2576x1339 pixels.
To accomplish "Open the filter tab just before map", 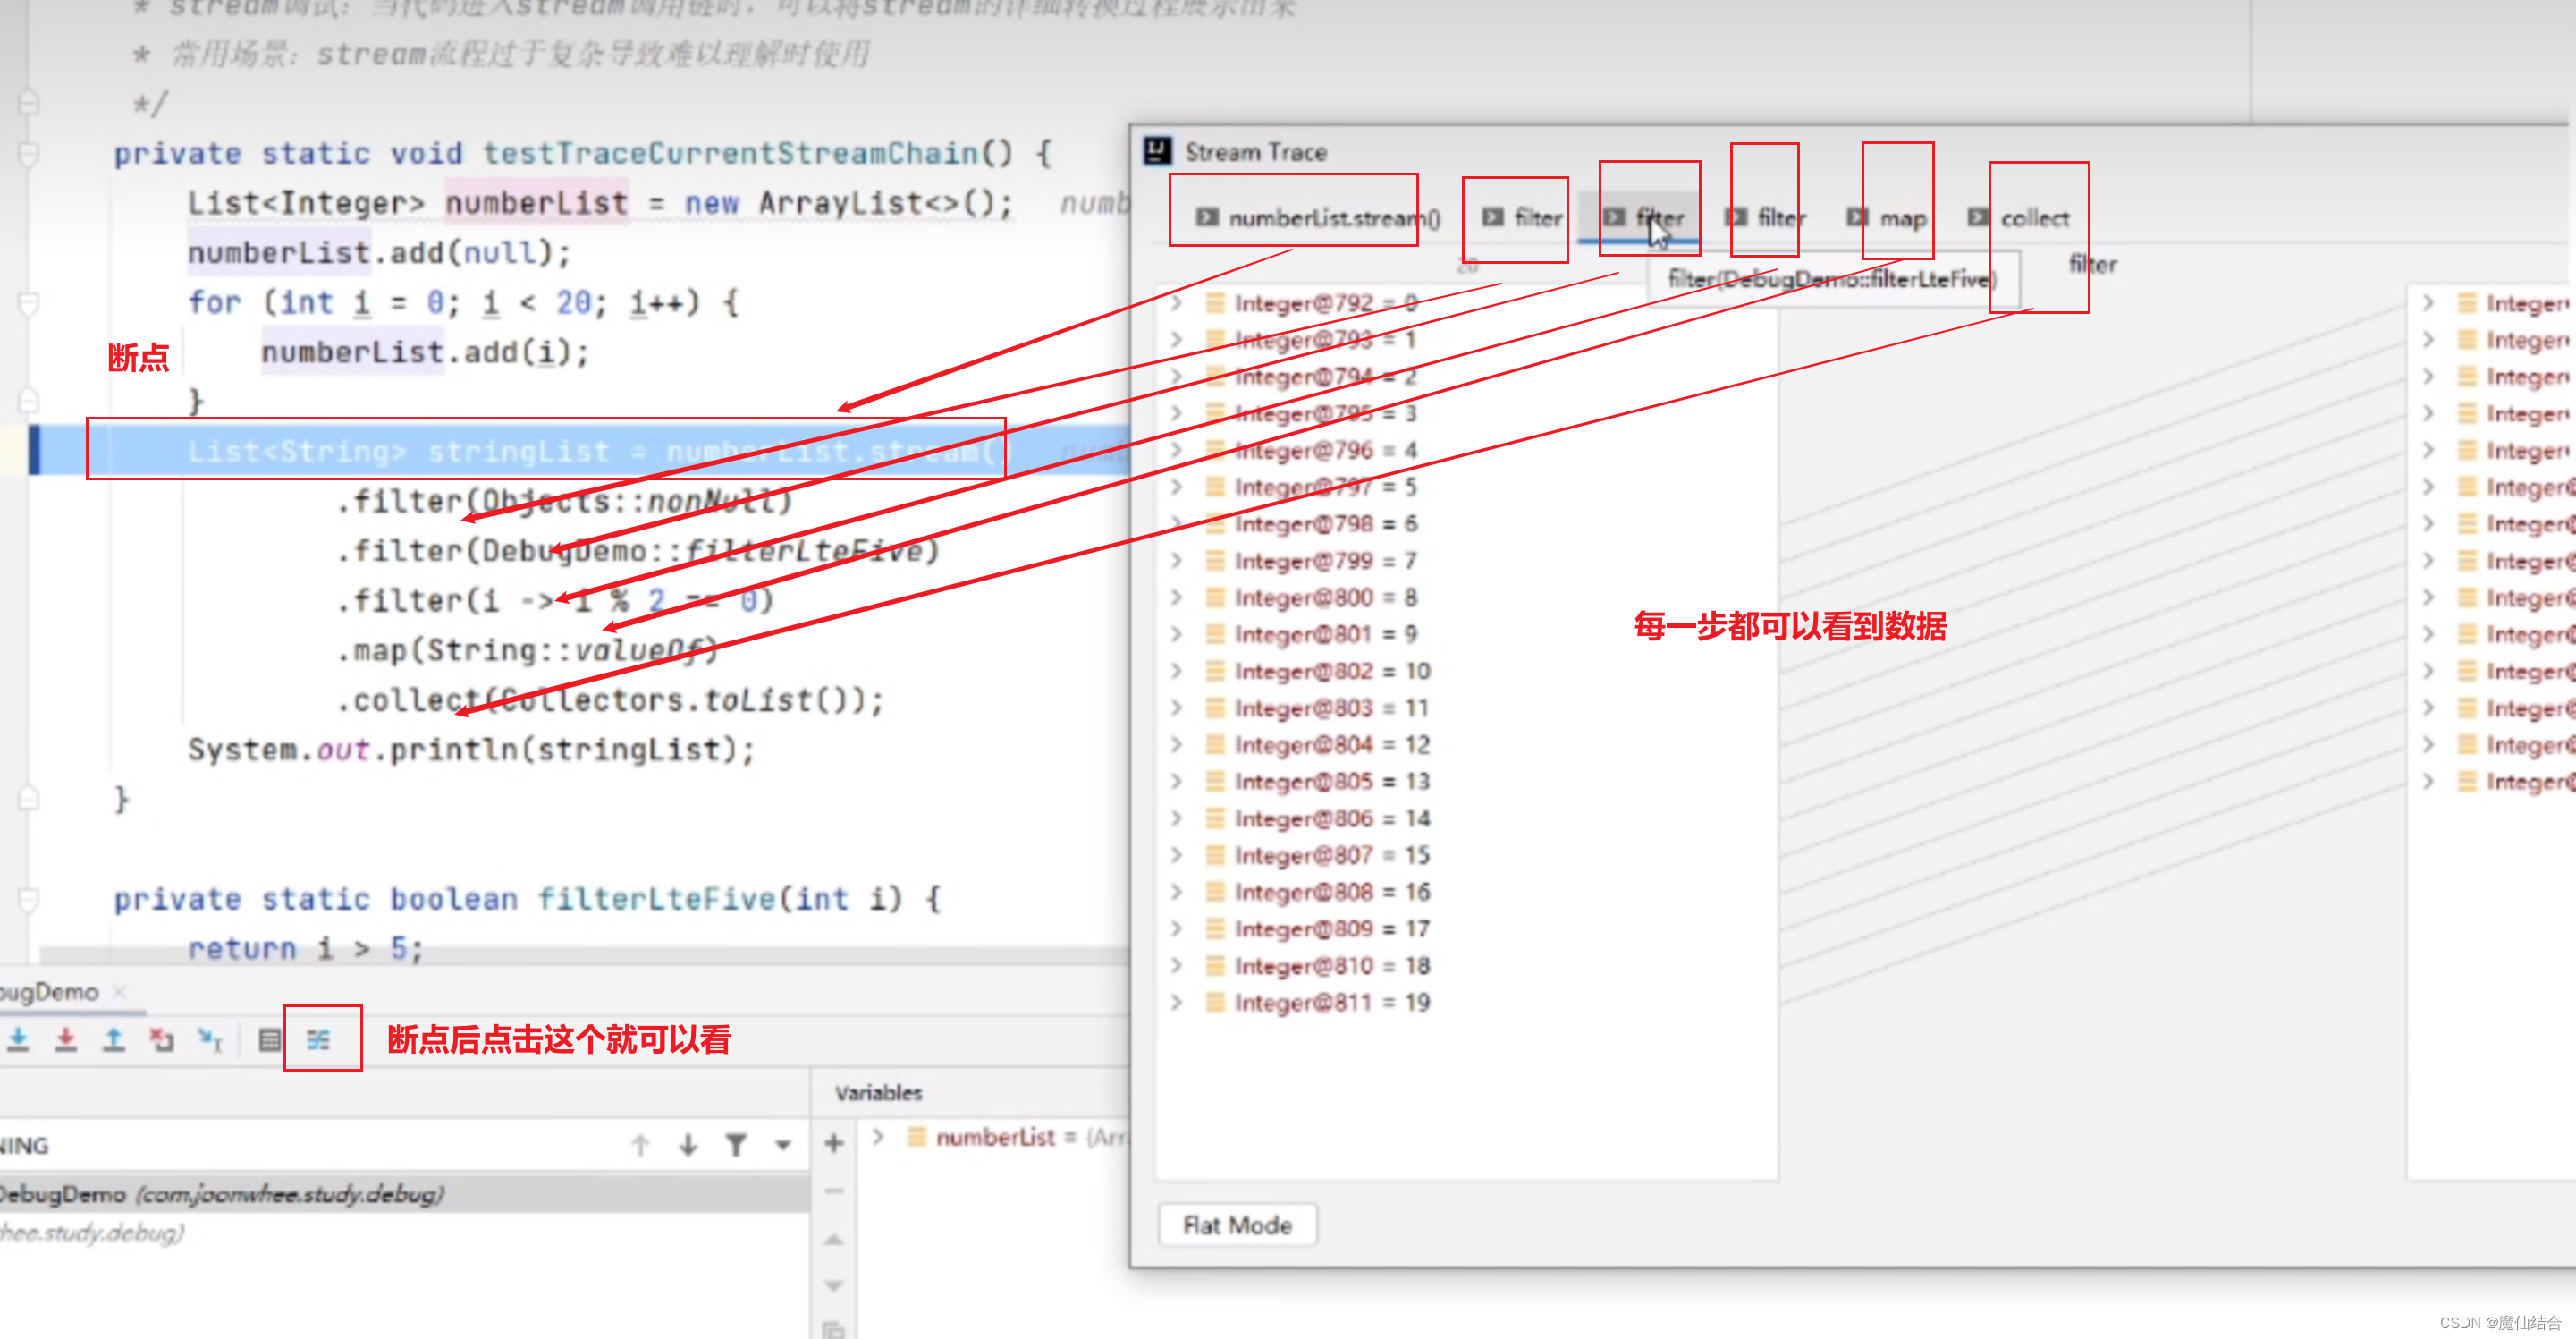I will [x=1766, y=218].
